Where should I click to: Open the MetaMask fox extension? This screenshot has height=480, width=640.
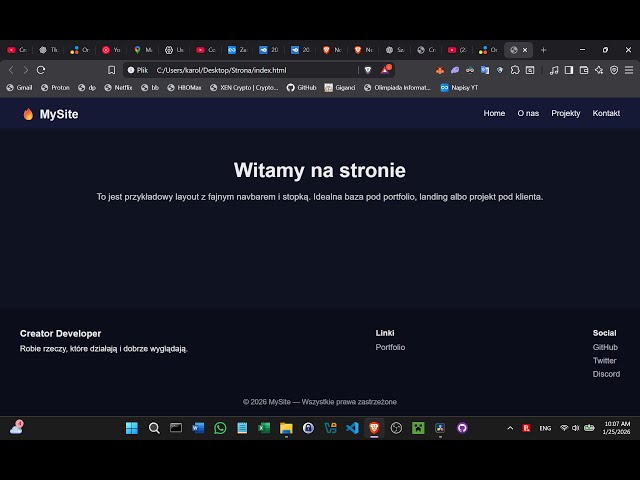440,70
